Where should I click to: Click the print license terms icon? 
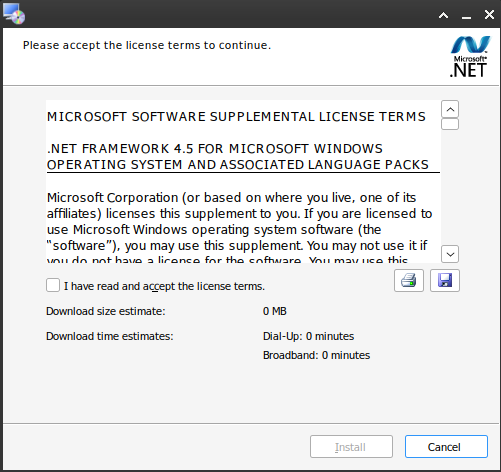pyautogui.click(x=409, y=281)
